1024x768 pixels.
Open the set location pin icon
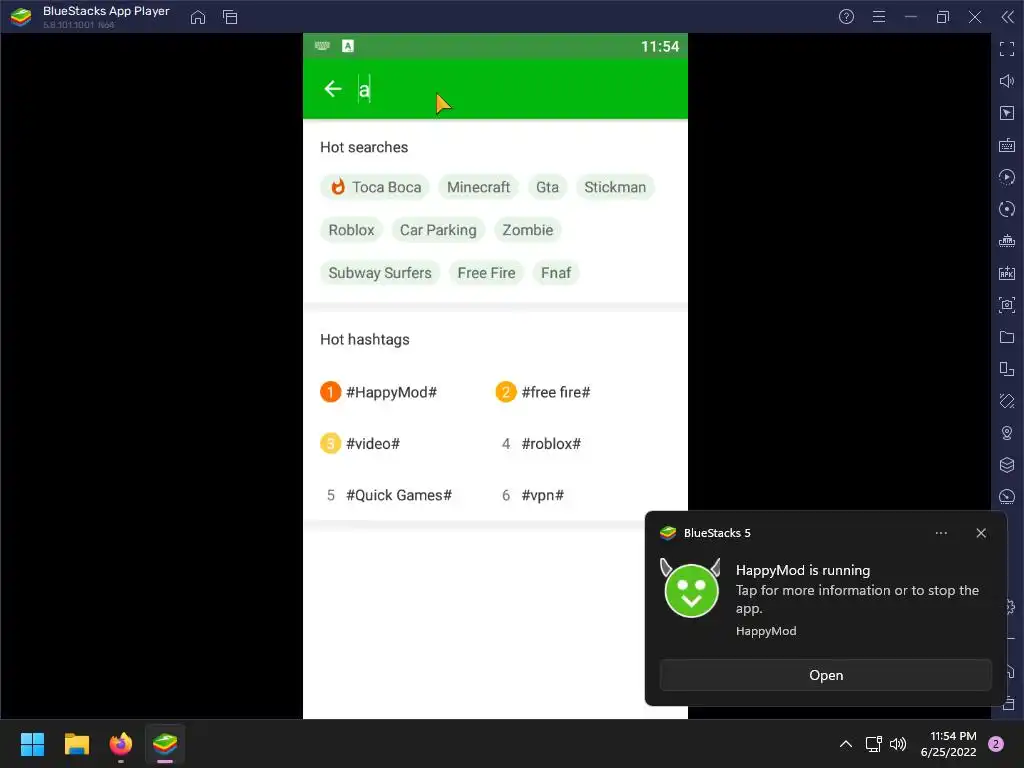1007,433
